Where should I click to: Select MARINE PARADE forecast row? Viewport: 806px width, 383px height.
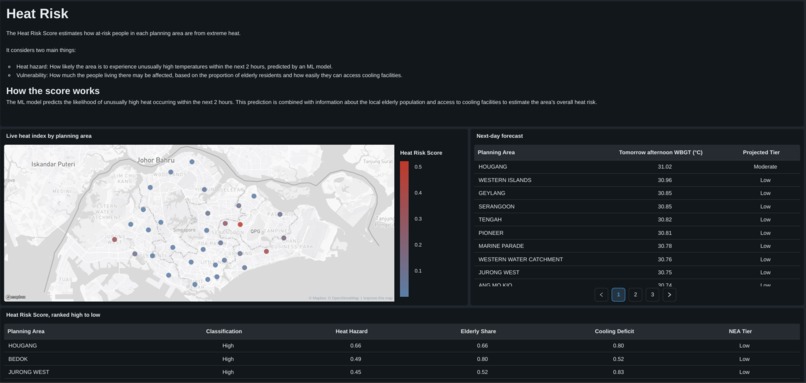636,246
